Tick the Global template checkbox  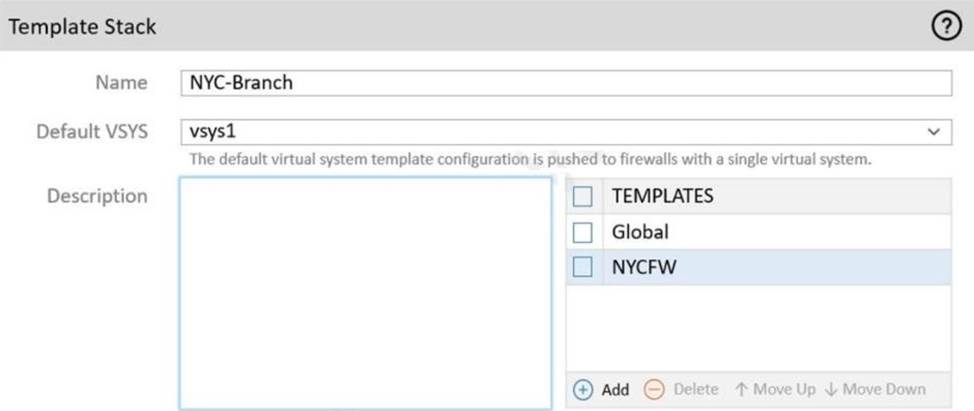tap(583, 232)
